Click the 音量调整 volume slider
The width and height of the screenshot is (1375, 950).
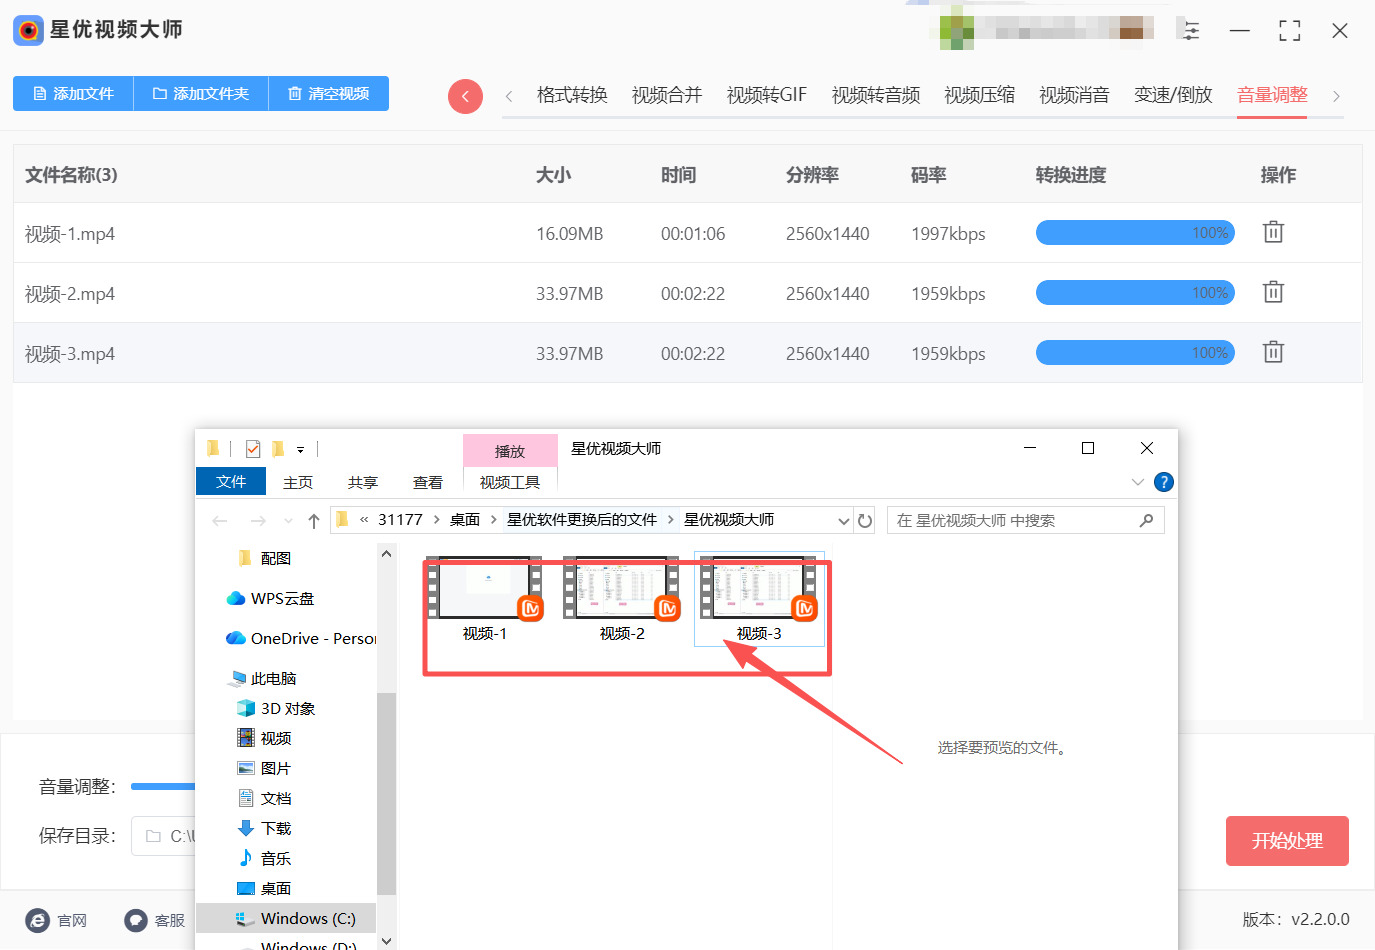163,786
